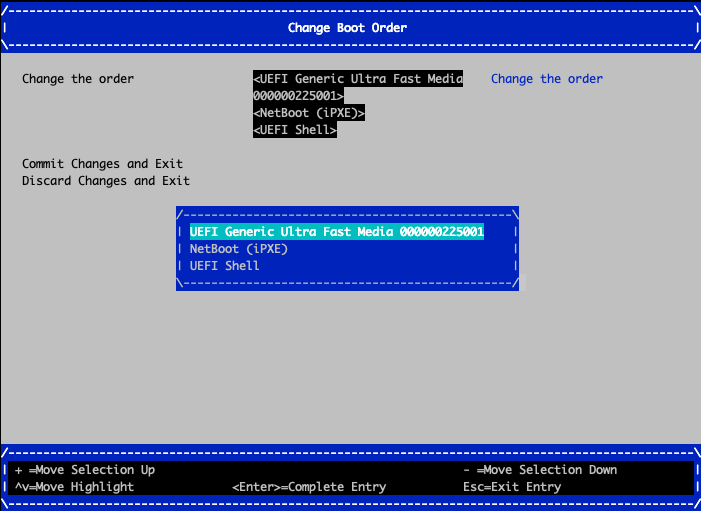Image resolution: width=701 pixels, height=511 pixels.
Task: Click the blue footer bar's bottom border
Action: 350,503
